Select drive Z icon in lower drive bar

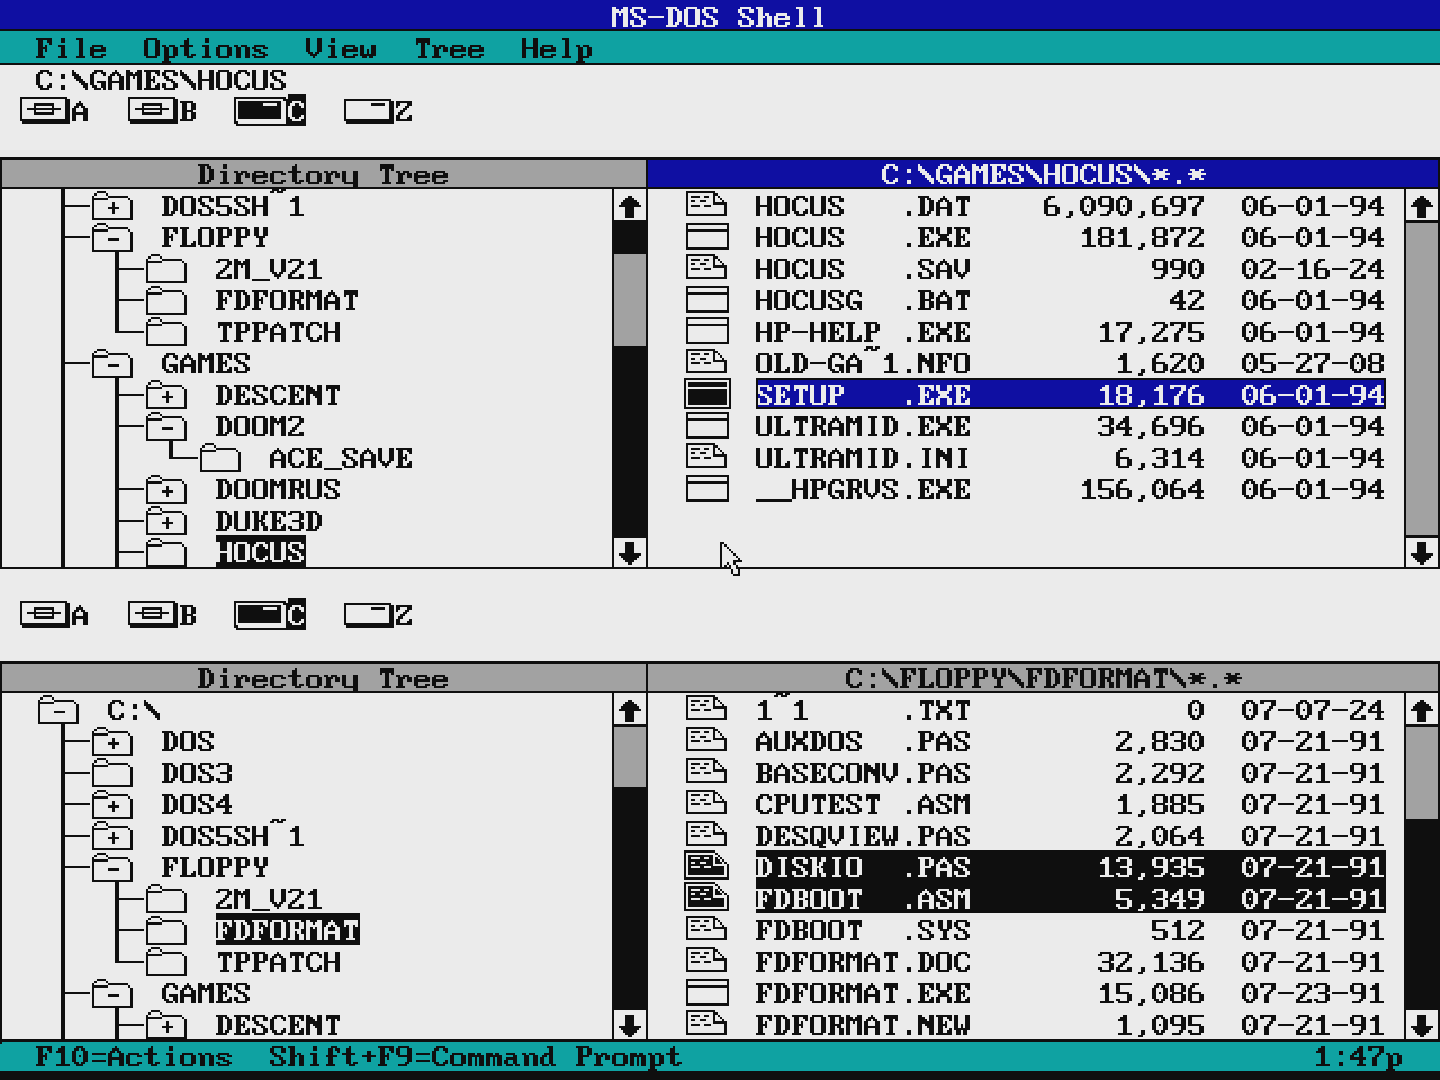click(x=378, y=615)
